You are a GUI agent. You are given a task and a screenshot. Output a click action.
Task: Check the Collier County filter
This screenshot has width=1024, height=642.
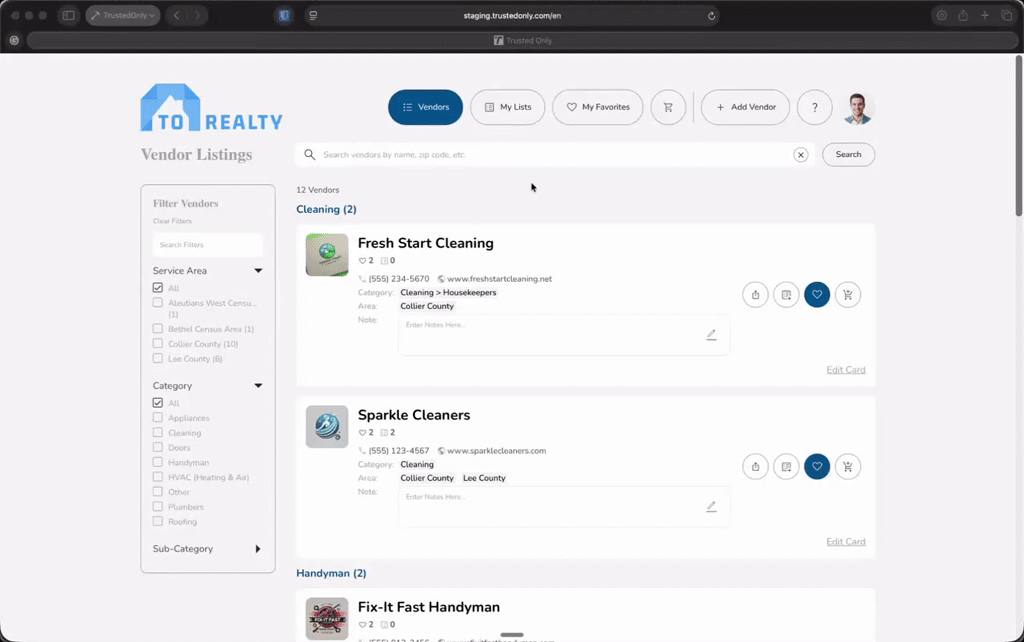[x=157, y=344]
